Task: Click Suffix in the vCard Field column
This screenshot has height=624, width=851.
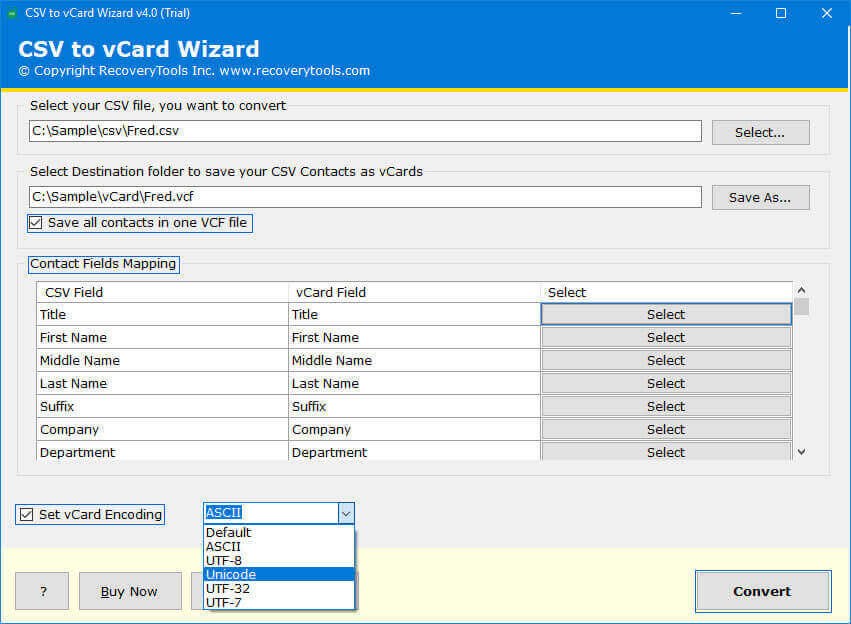Action: click(414, 406)
